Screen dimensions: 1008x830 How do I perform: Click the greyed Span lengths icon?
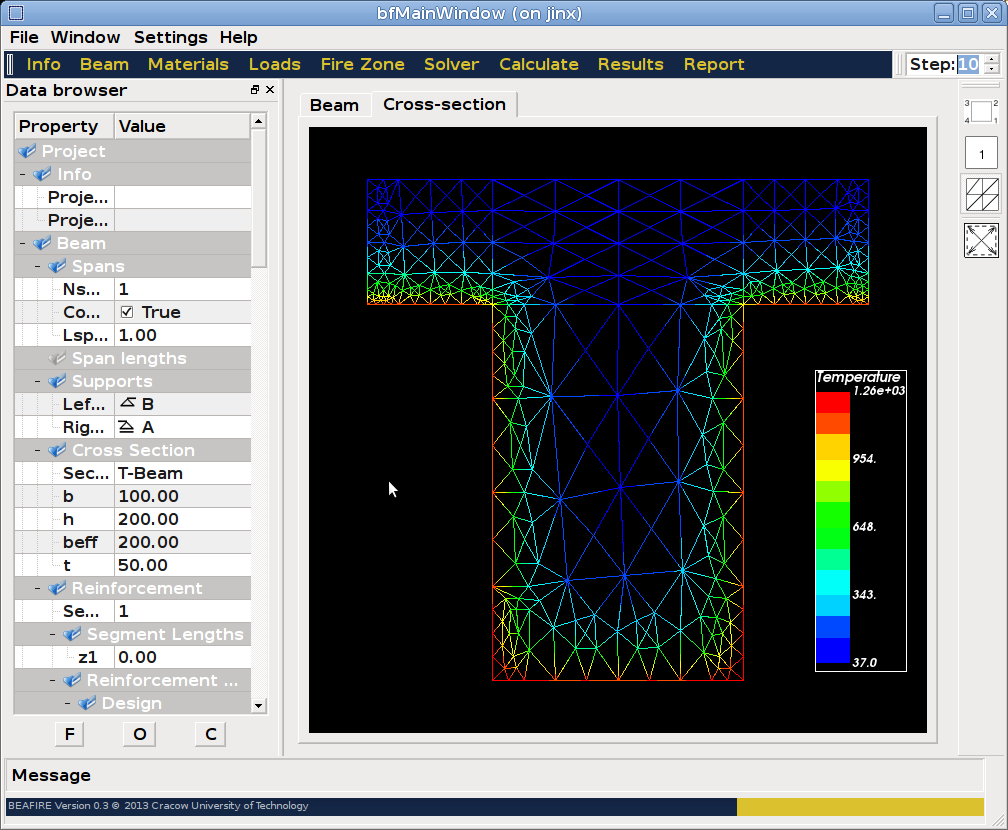(57, 358)
